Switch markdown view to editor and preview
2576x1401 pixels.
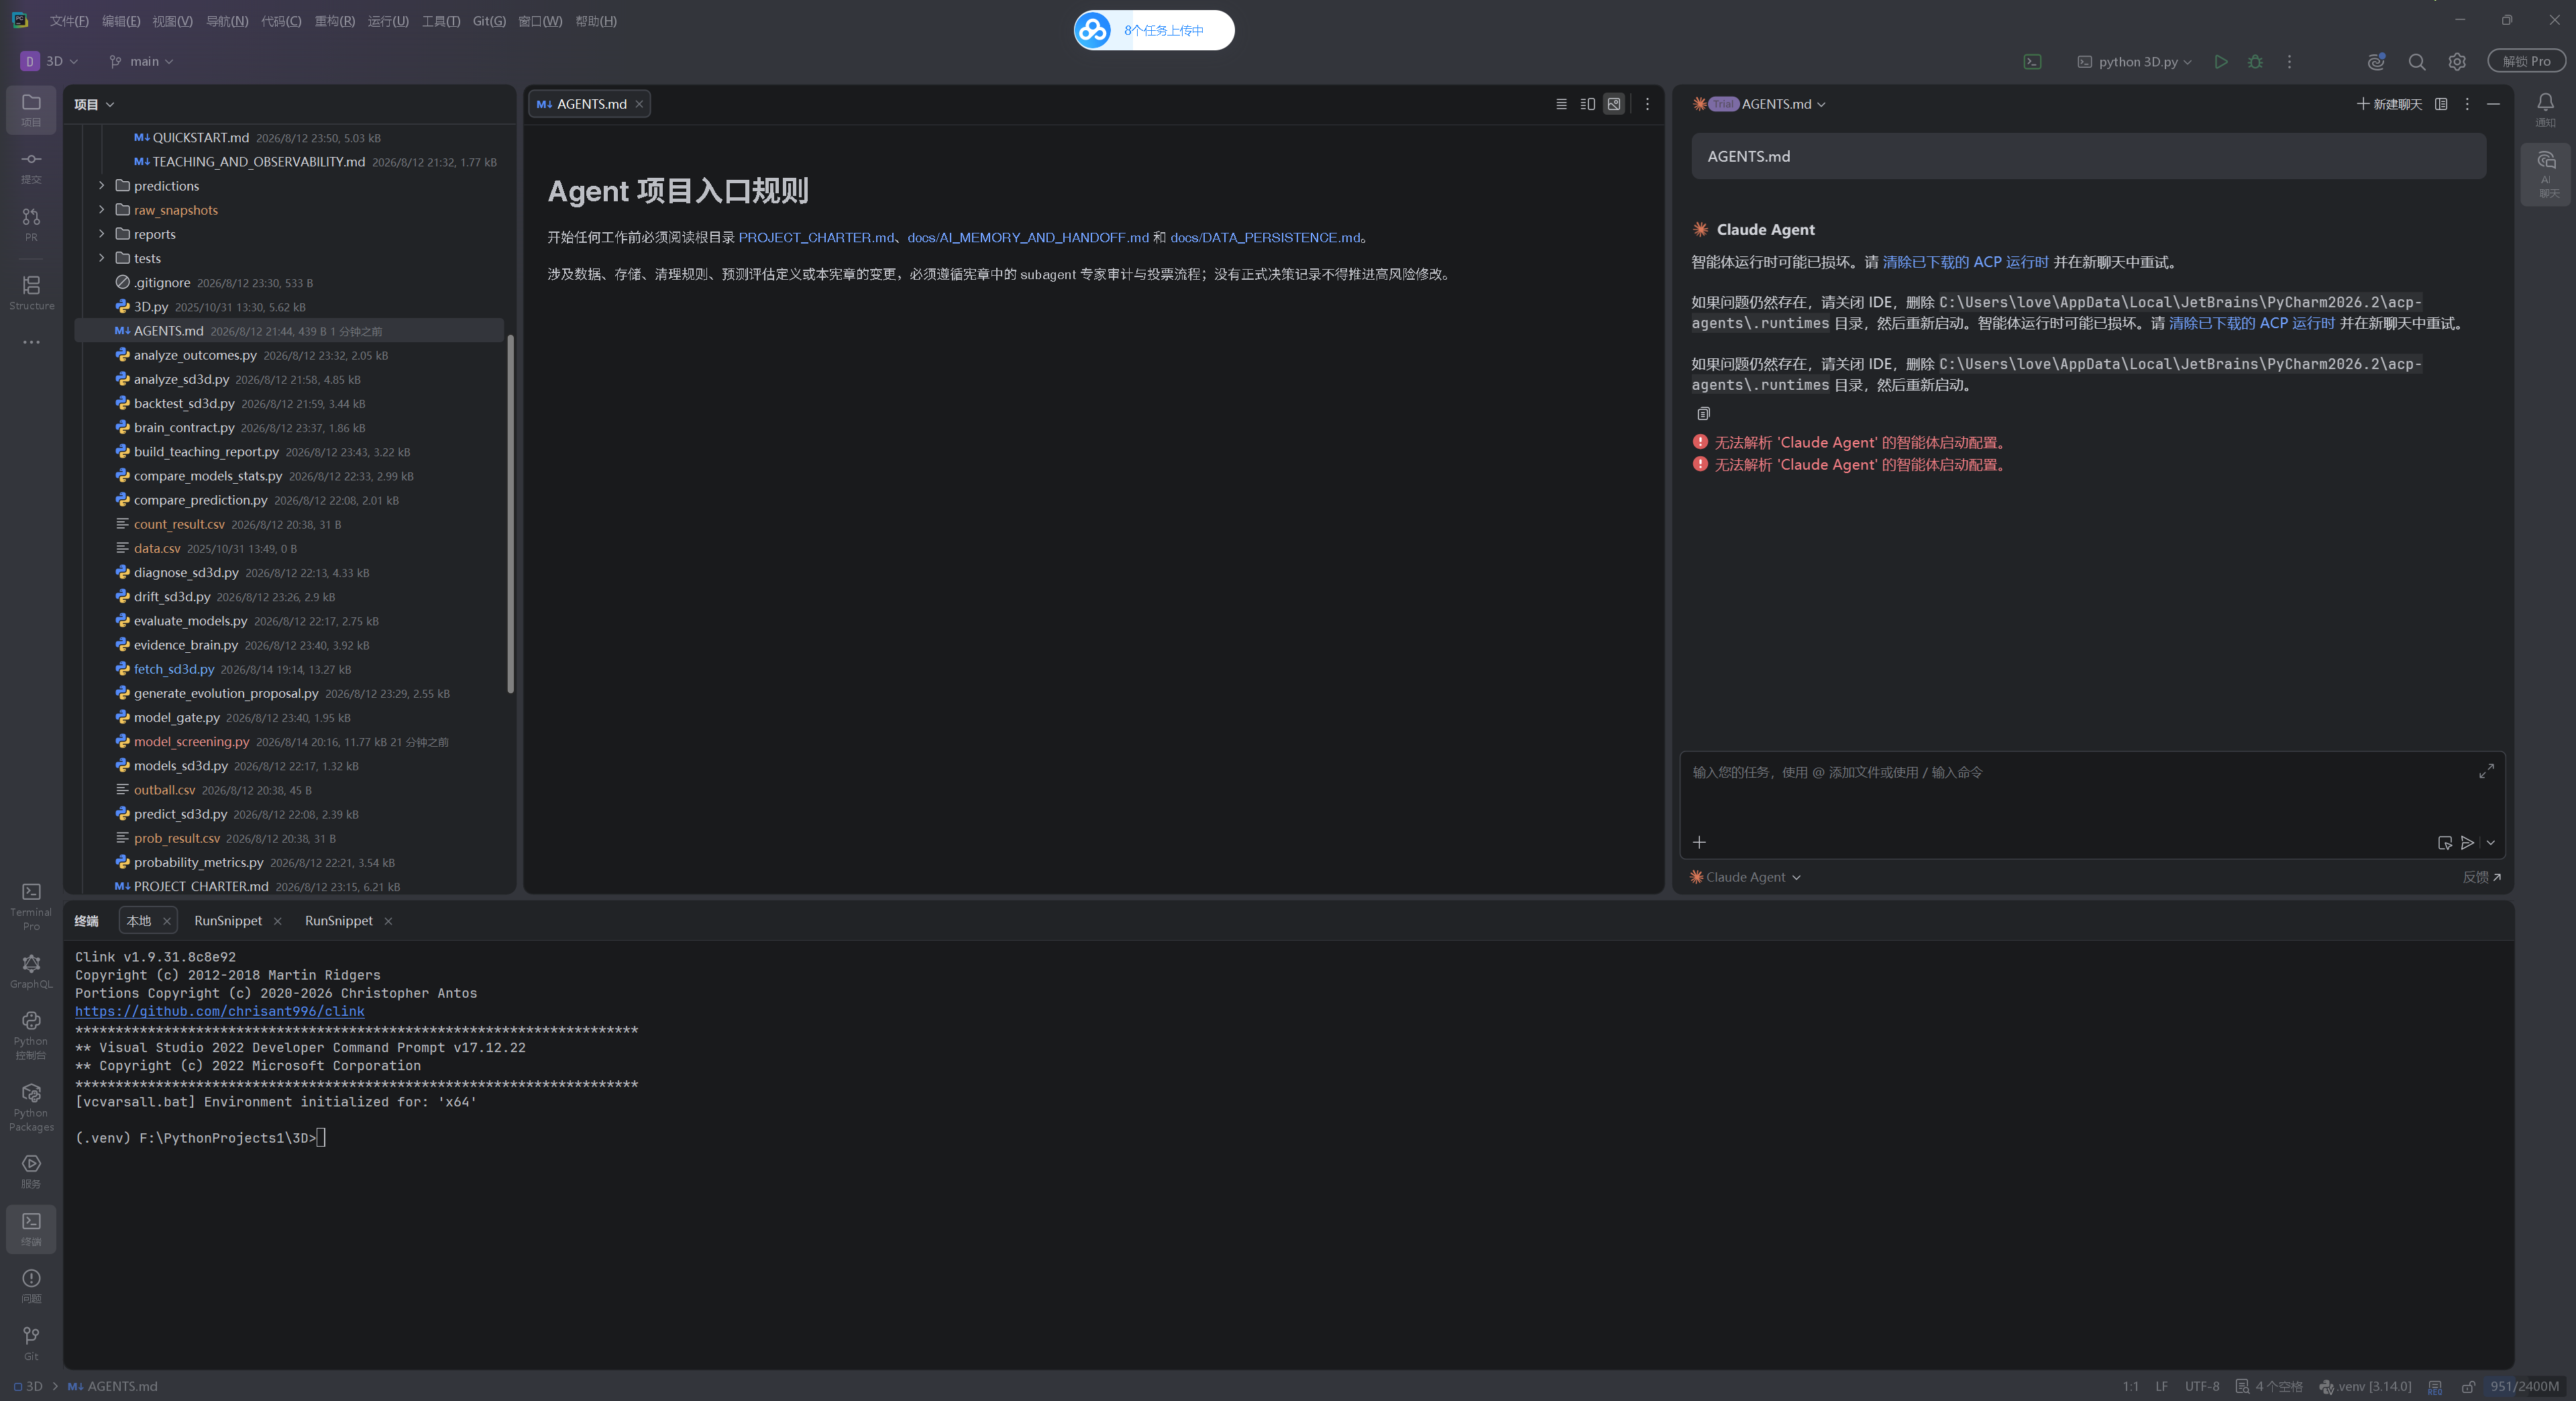pos(1587,104)
